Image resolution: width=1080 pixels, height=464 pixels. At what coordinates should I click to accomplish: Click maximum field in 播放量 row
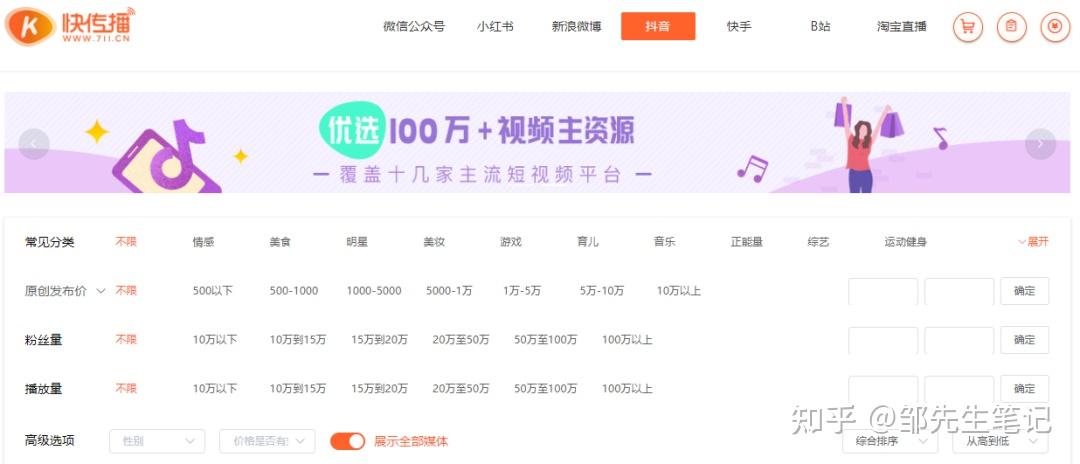(959, 389)
